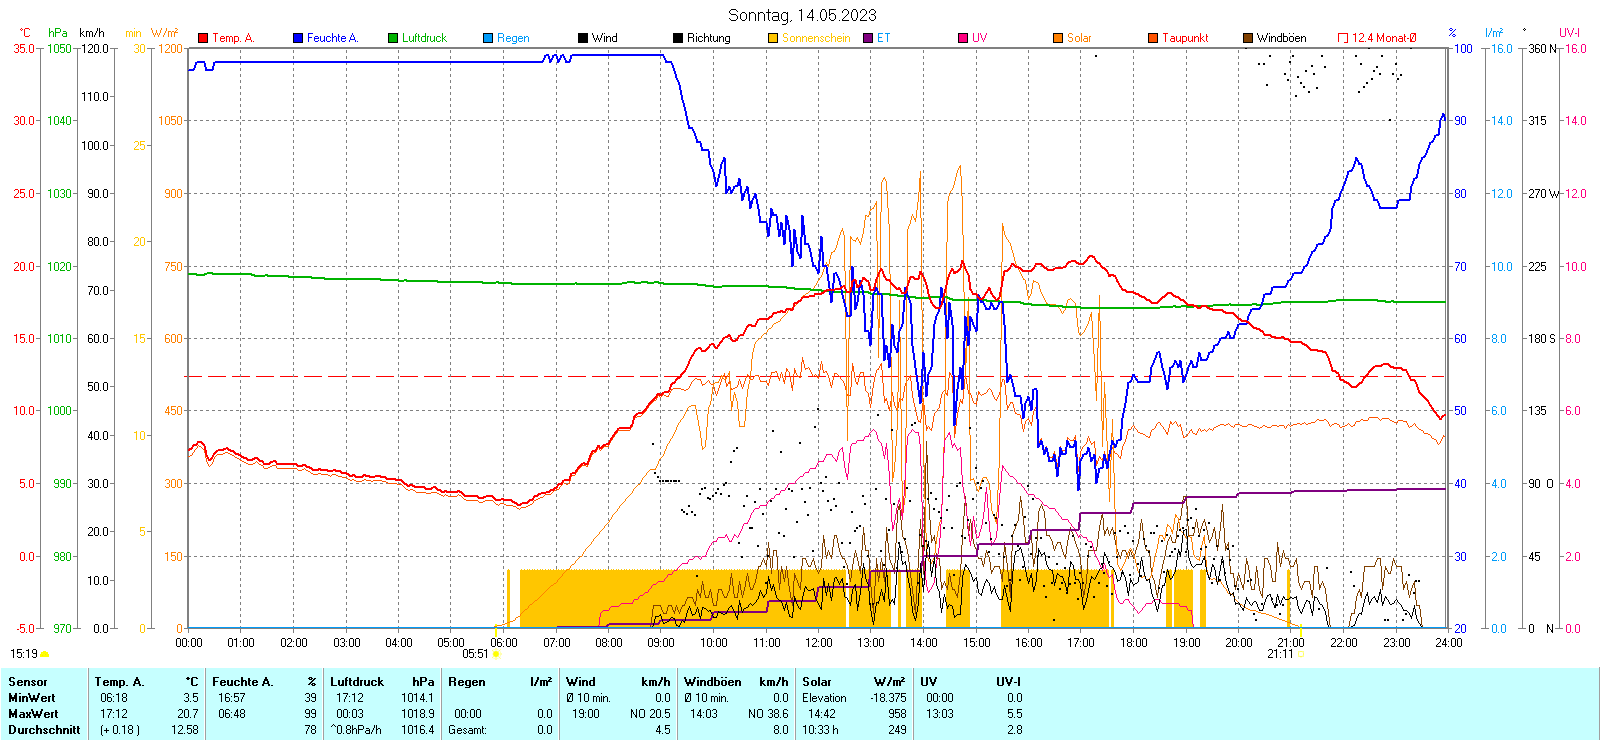
Task: Click the brown Windböen legend square
Action: coord(1248,38)
